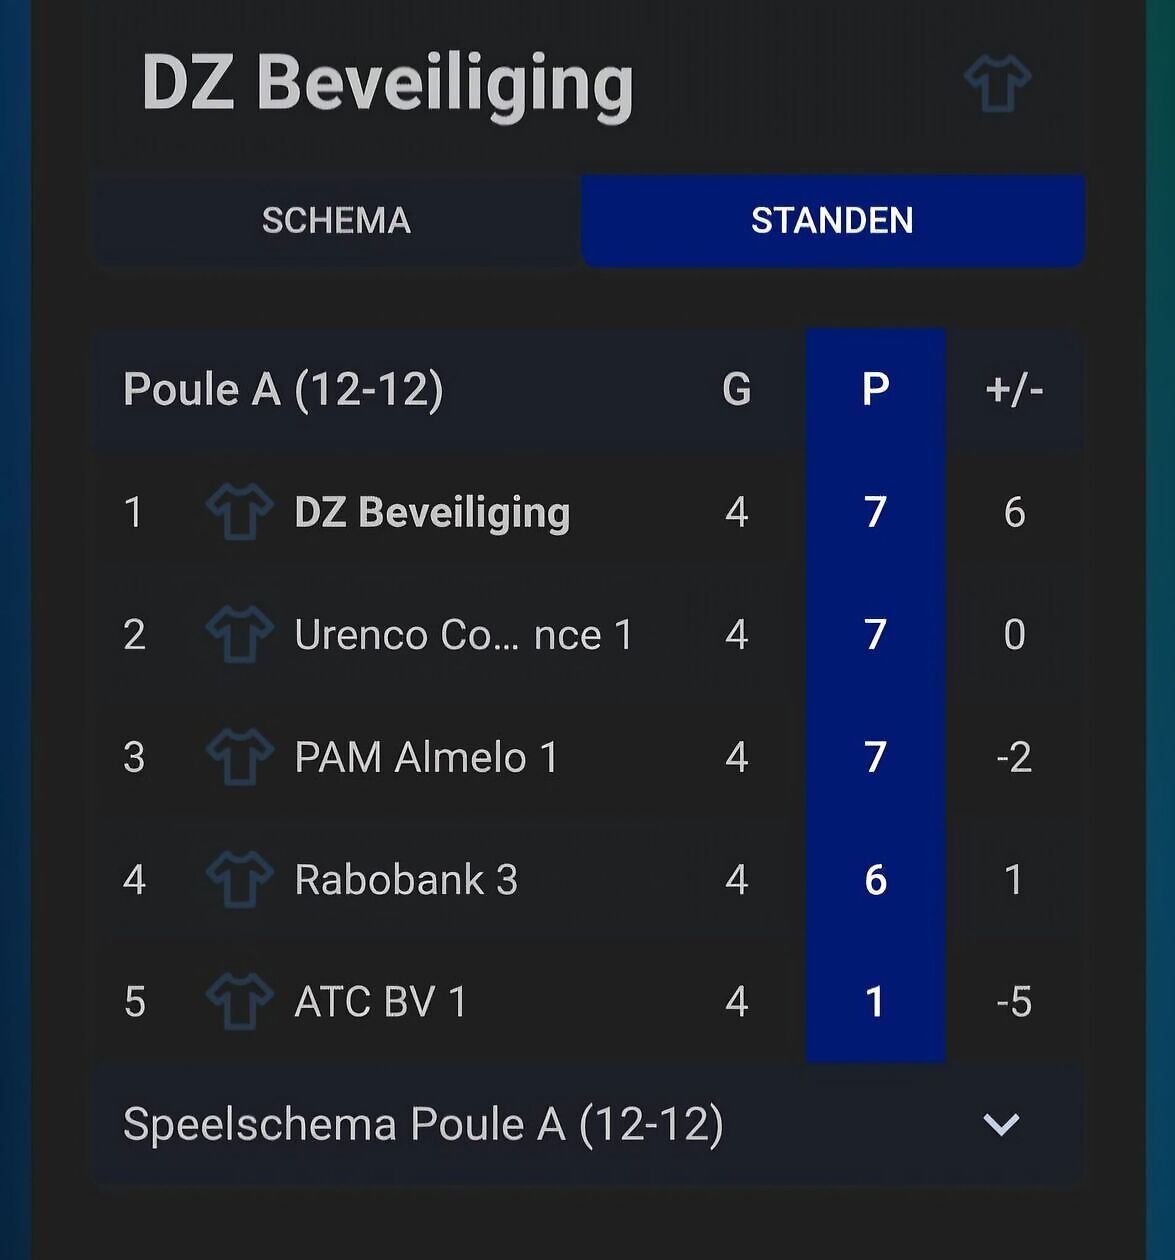The height and width of the screenshot is (1260, 1175).
Task: Click the +/- goal difference header
Action: coord(1014,389)
